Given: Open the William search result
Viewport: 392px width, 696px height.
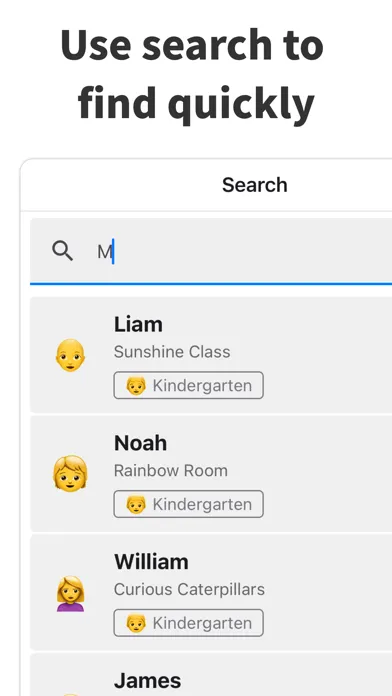Looking at the screenshot, I should (x=211, y=592).
